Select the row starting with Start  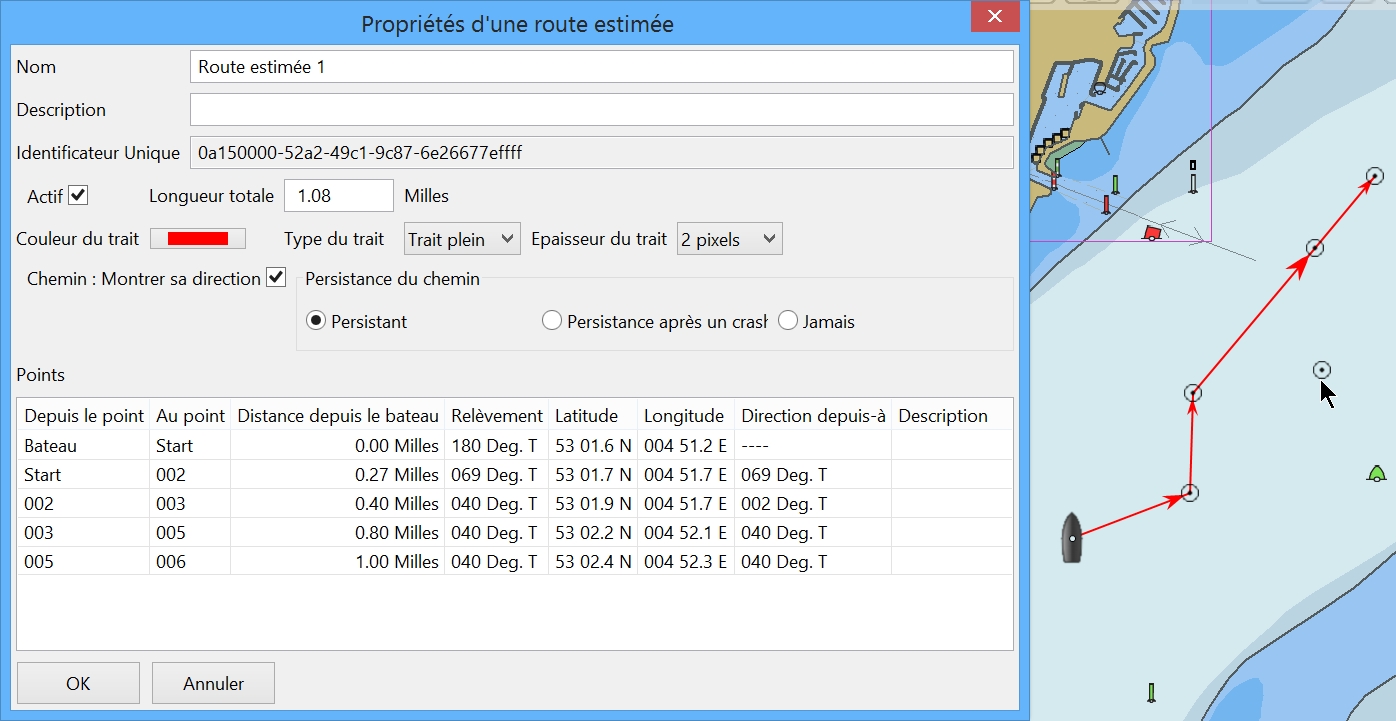[x=515, y=474]
